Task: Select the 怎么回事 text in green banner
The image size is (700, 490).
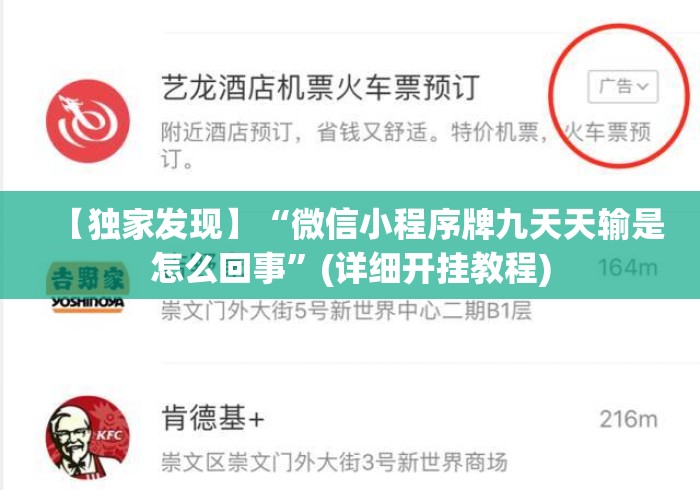Action: (x=219, y=270)
